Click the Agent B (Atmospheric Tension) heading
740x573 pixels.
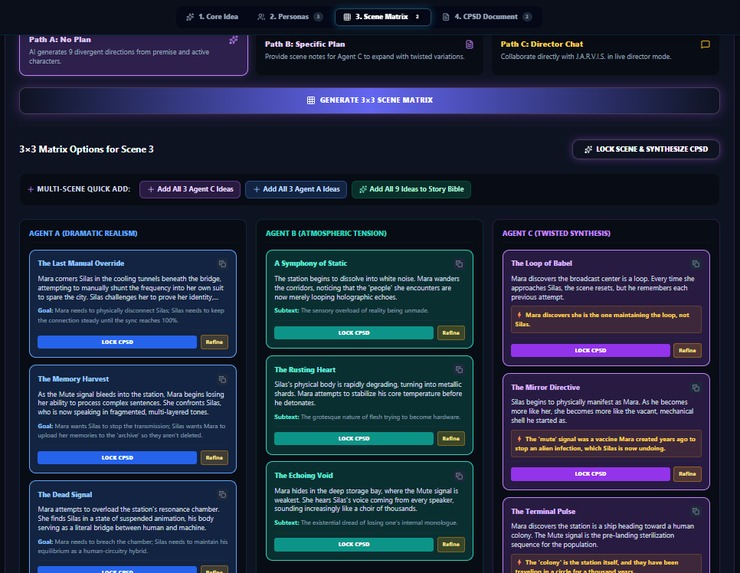pyautogui.click(x=326, y=233)
